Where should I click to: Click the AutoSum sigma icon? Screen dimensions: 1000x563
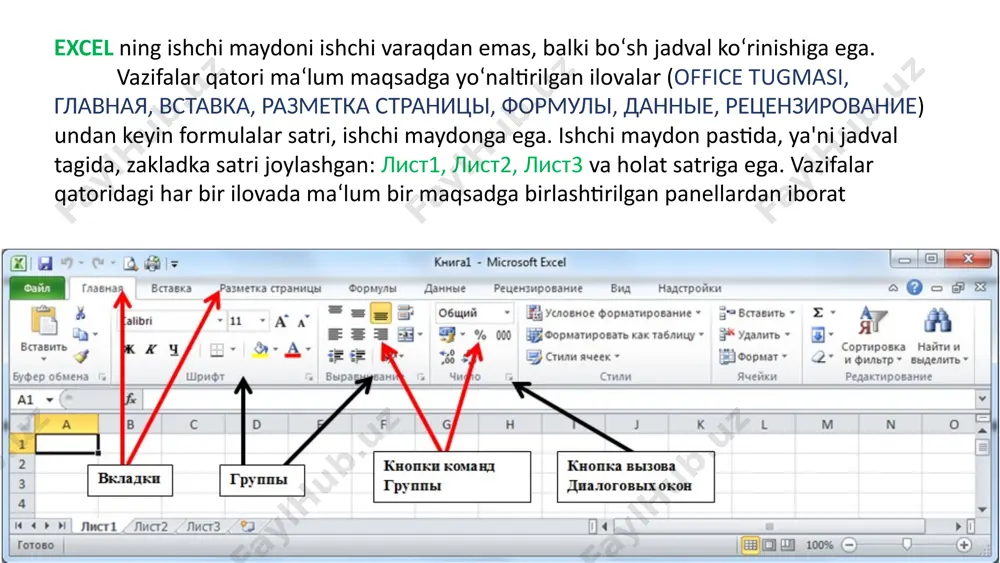click(x=818, y=312)
